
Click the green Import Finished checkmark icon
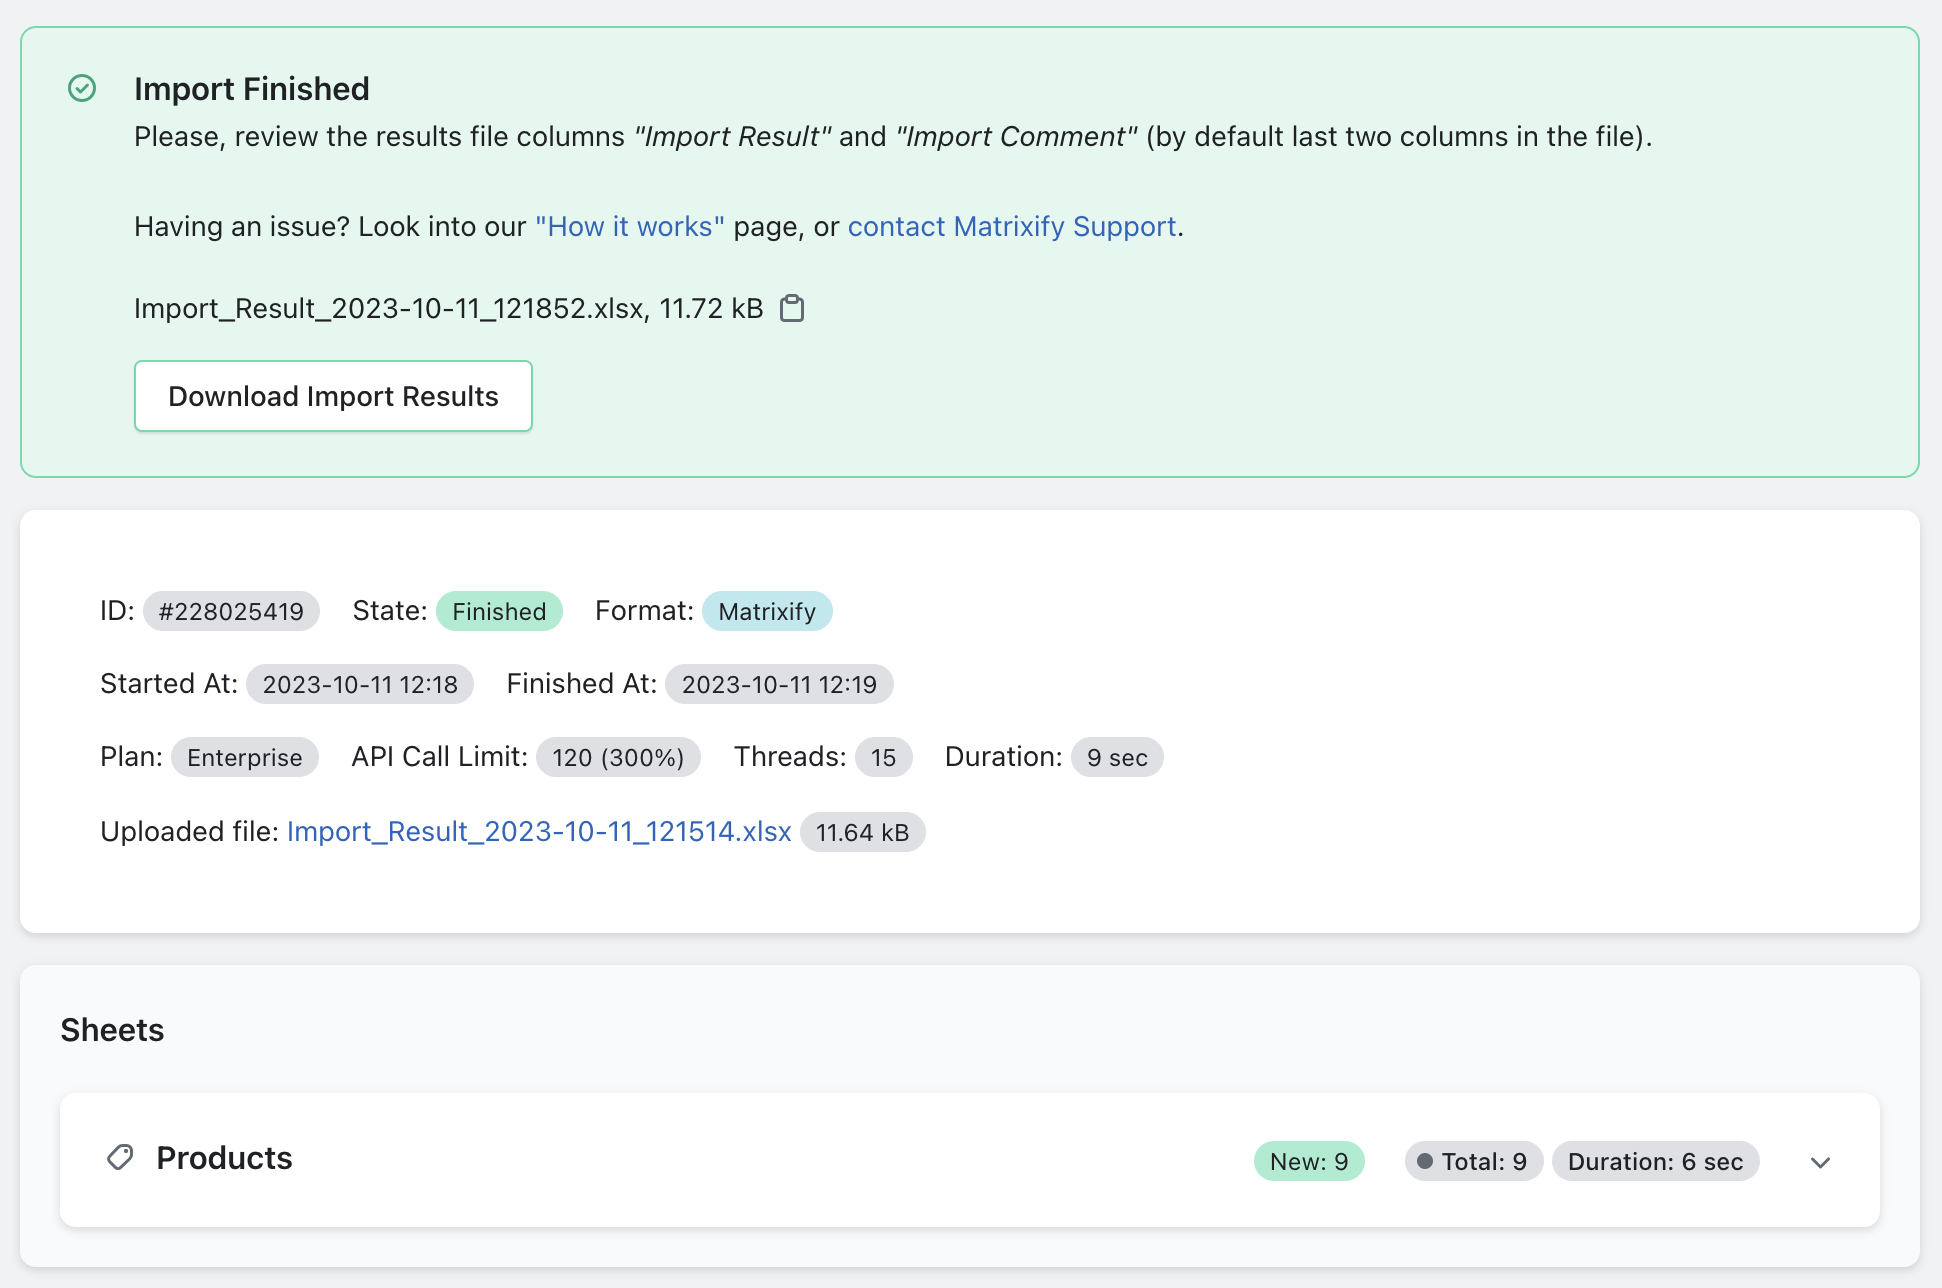82,89
